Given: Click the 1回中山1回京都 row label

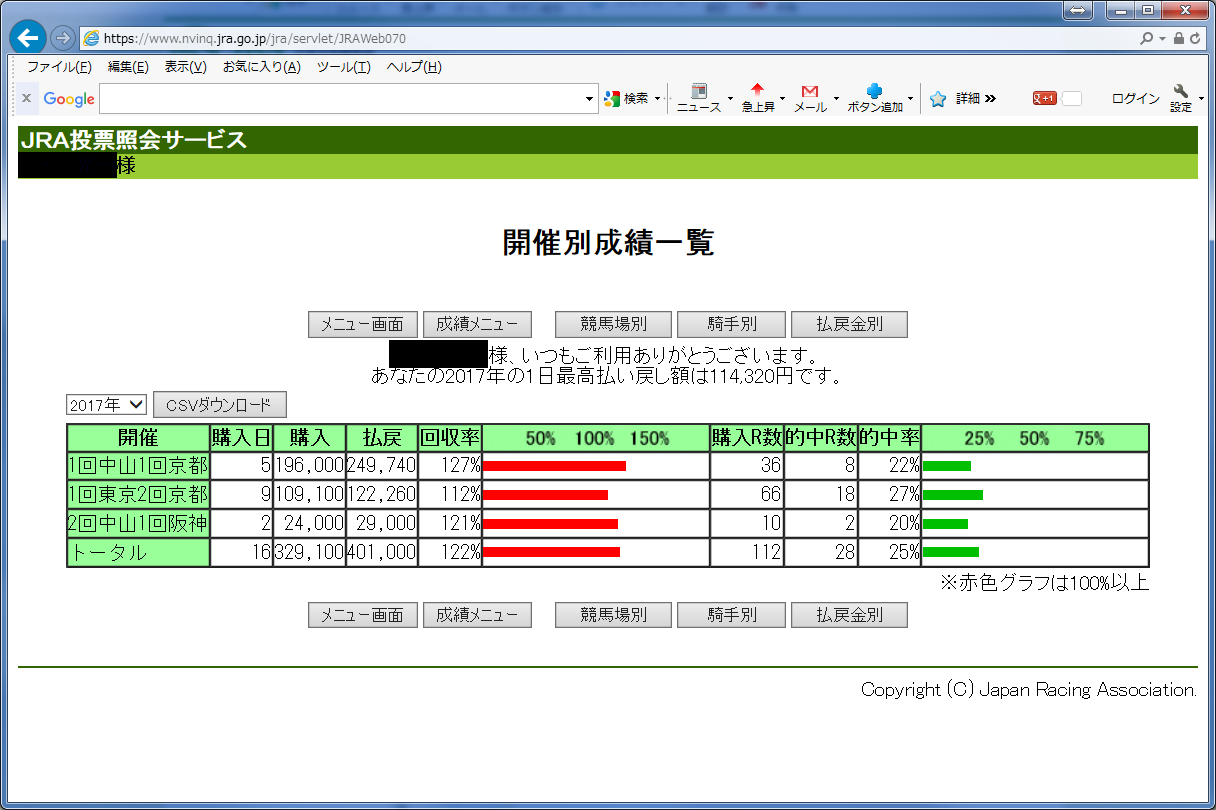Looking at the screenshot, I should (x=138, y=466).
